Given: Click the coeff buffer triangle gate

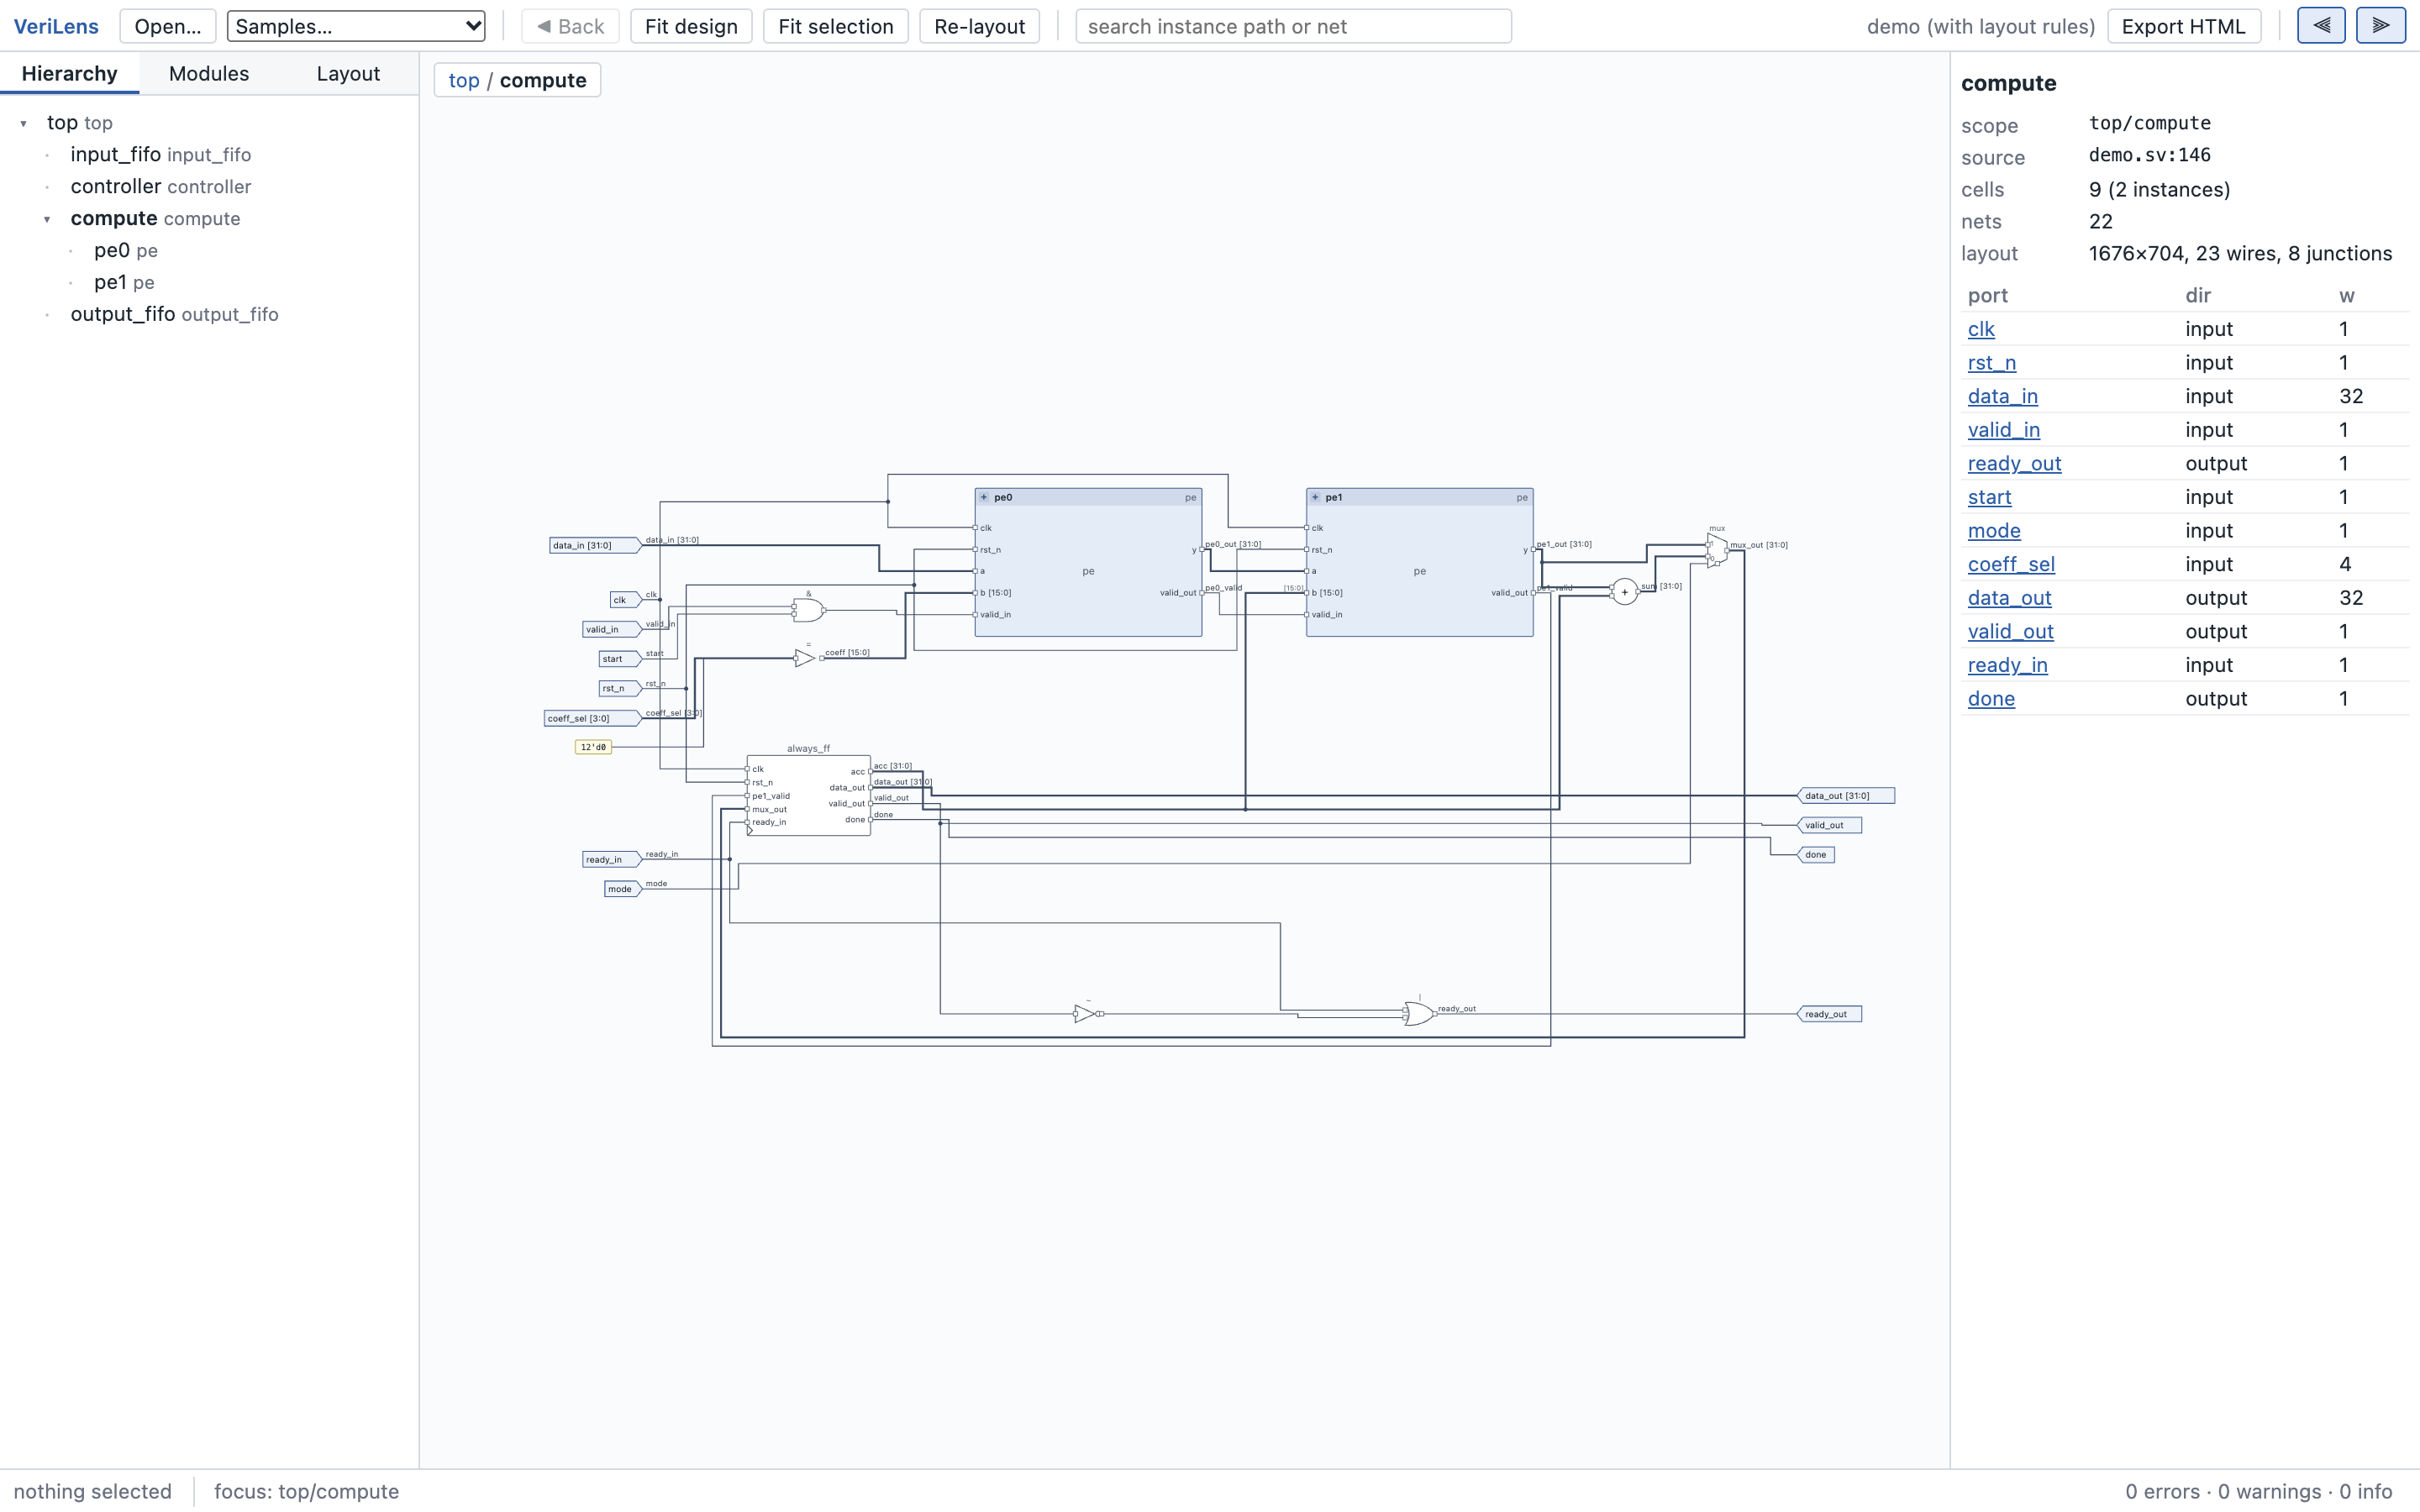Looking at the screenshot, I should (804, 658).
